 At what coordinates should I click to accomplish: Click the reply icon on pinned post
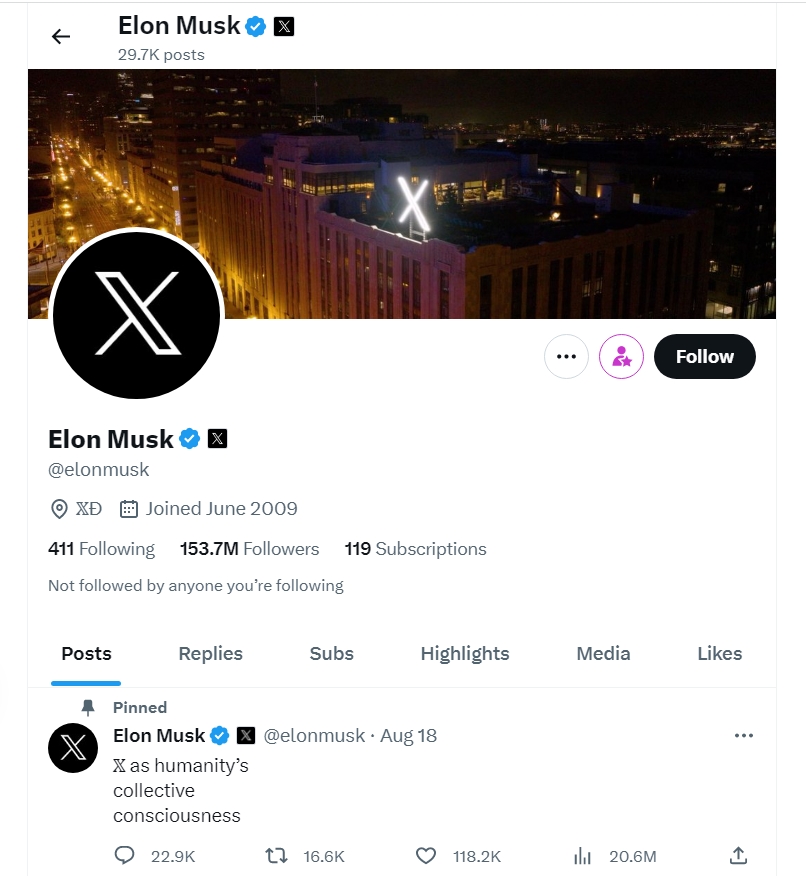pos(125,856)
